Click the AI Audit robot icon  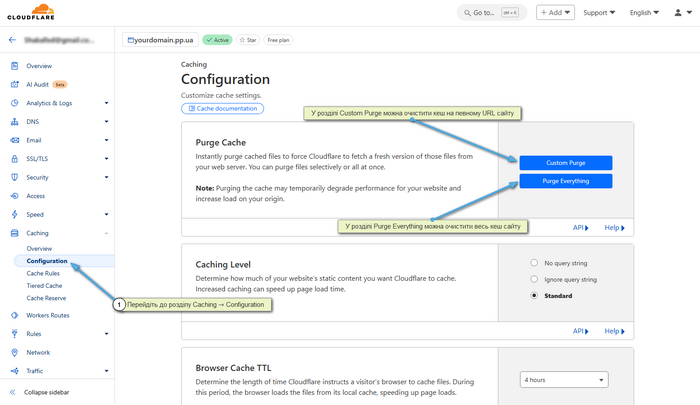pos(14,84)
